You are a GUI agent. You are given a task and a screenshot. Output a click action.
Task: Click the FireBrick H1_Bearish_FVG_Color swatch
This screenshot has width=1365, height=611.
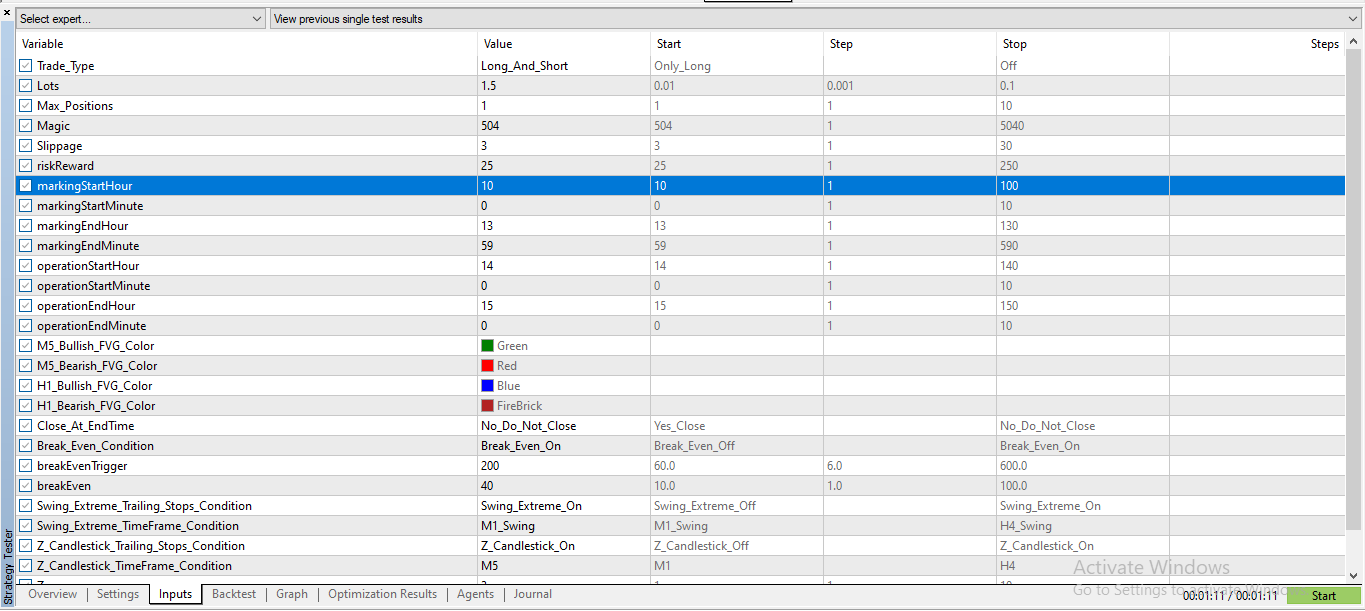click(x=485, y=405)
